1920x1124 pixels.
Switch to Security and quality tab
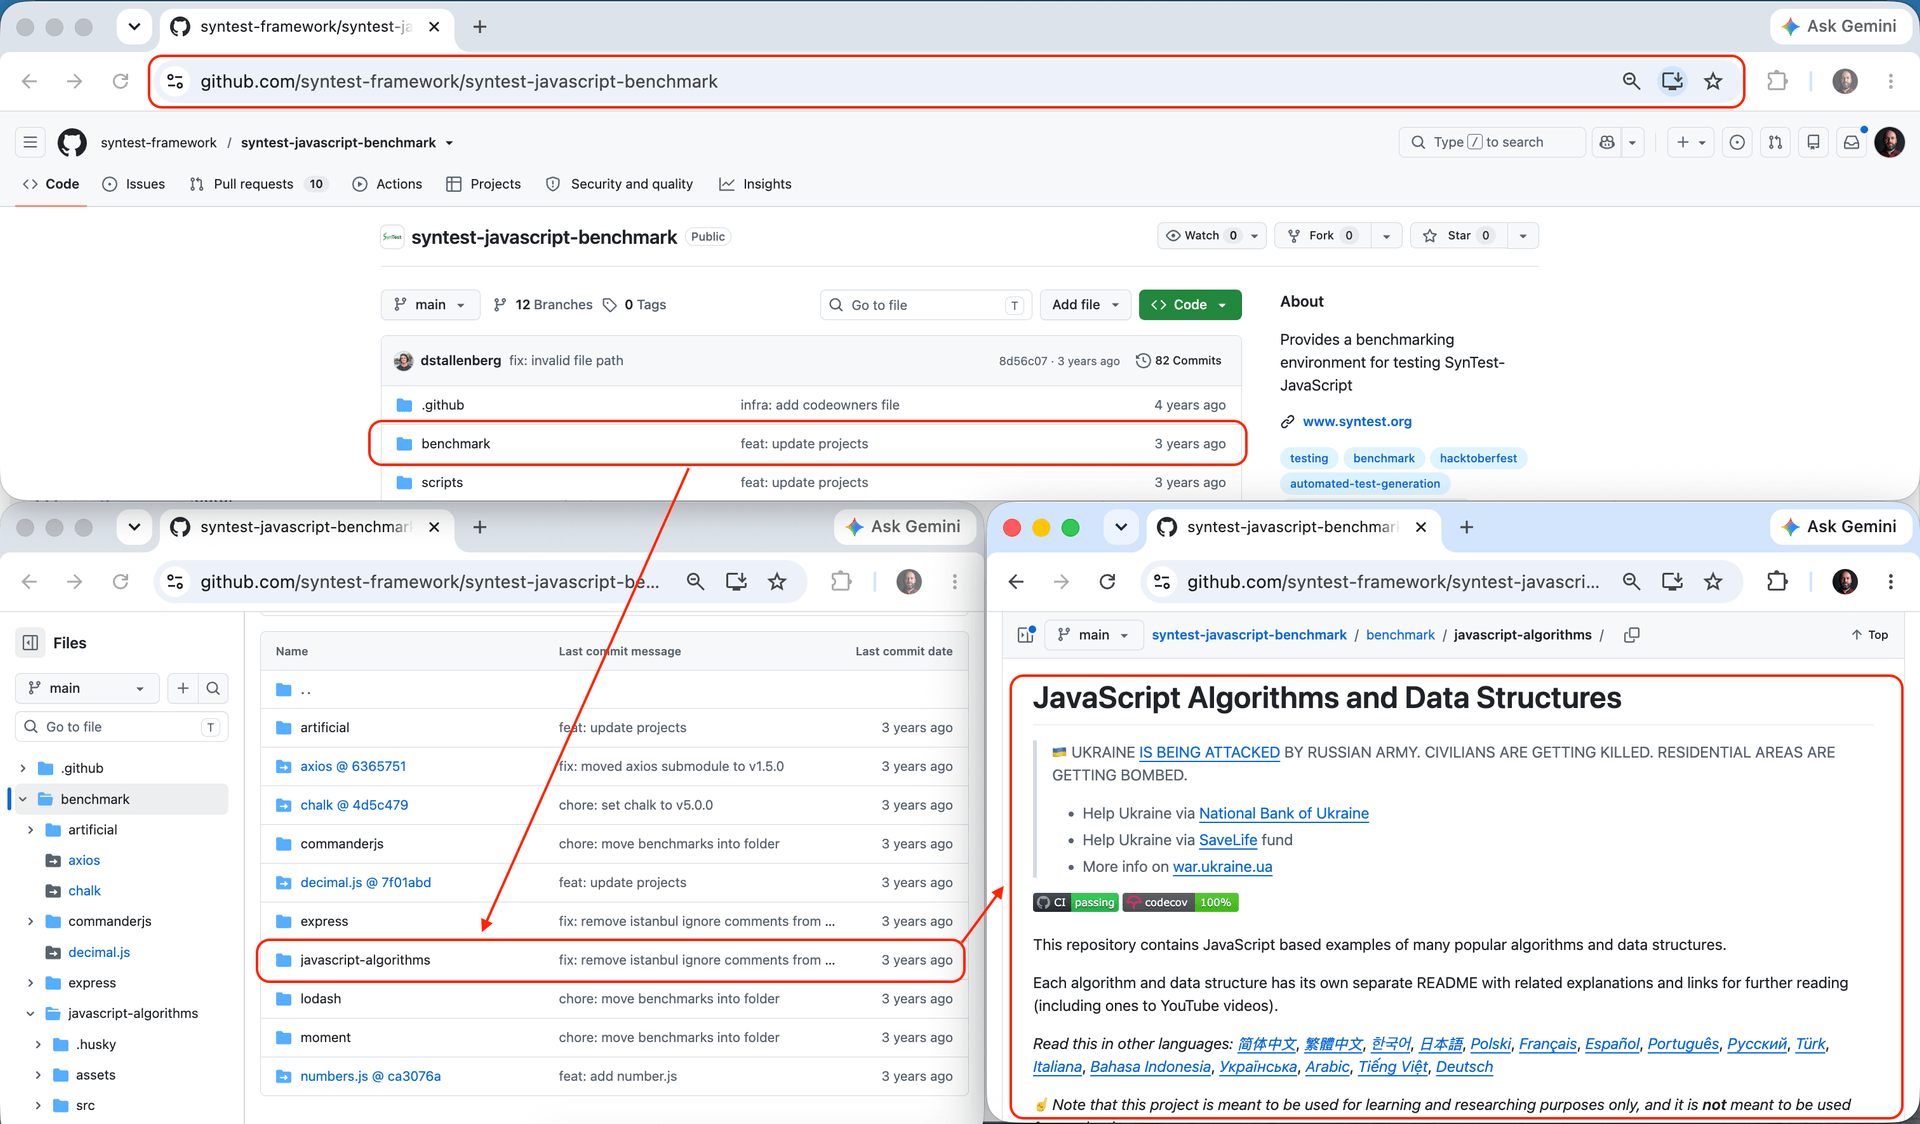pos(620,184)
